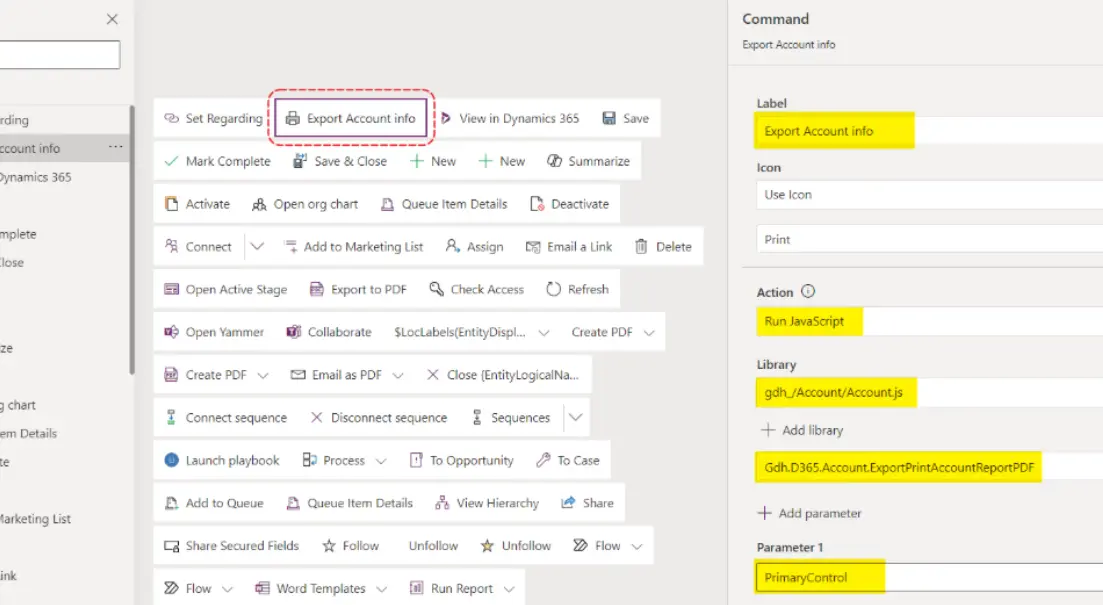Click the Open Yammer icon

point(171,332)
